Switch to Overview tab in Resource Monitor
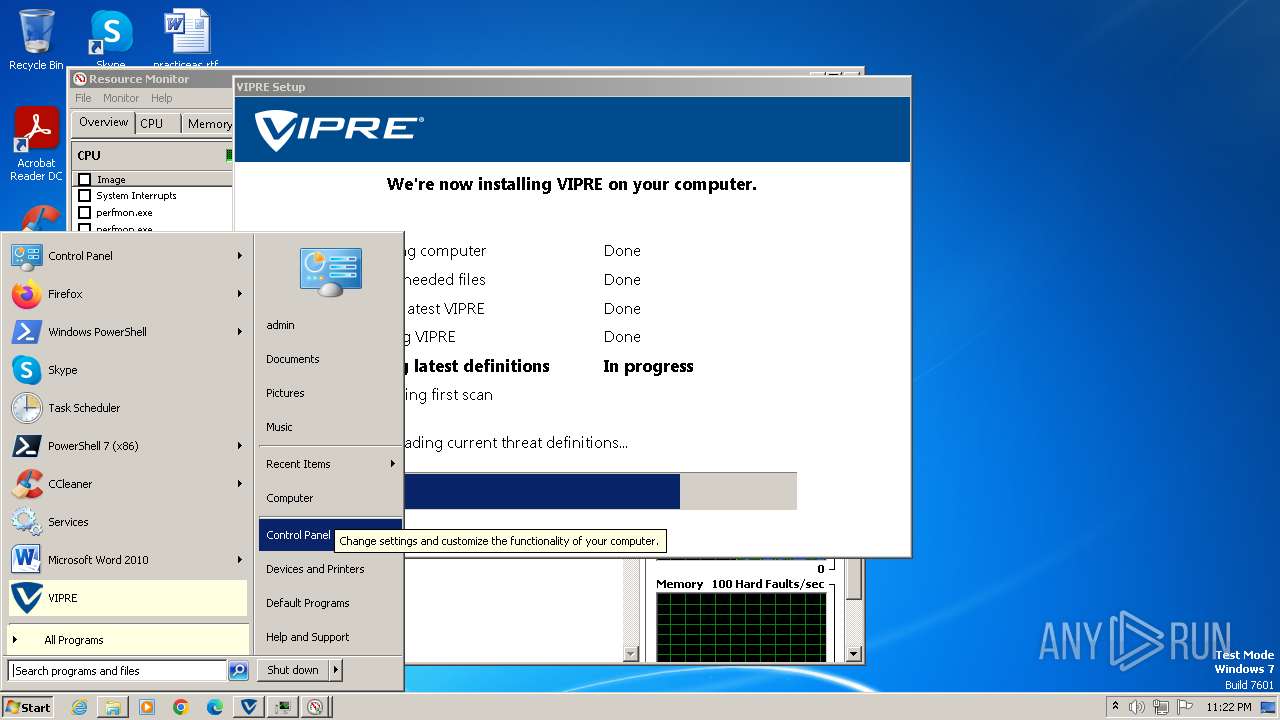1280x720 pixels. (x=104, y=122)
